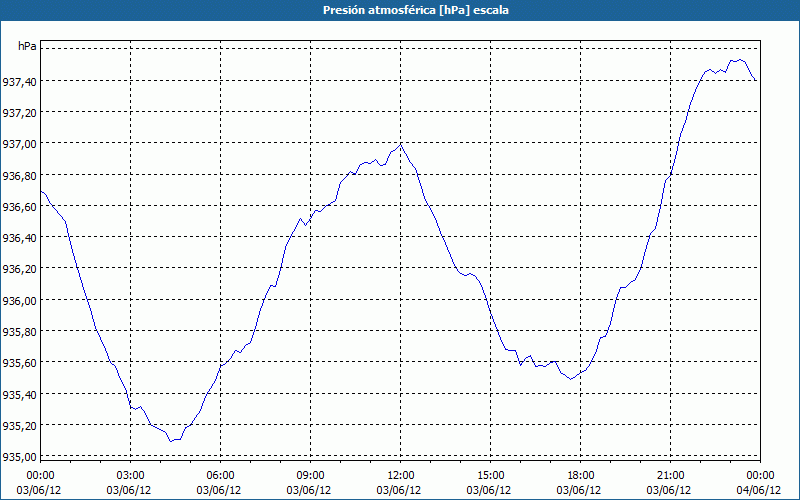This screenshot has width=800, height=500.
Task: Click the 12:00 time axis label
Action: coord(401,476)
